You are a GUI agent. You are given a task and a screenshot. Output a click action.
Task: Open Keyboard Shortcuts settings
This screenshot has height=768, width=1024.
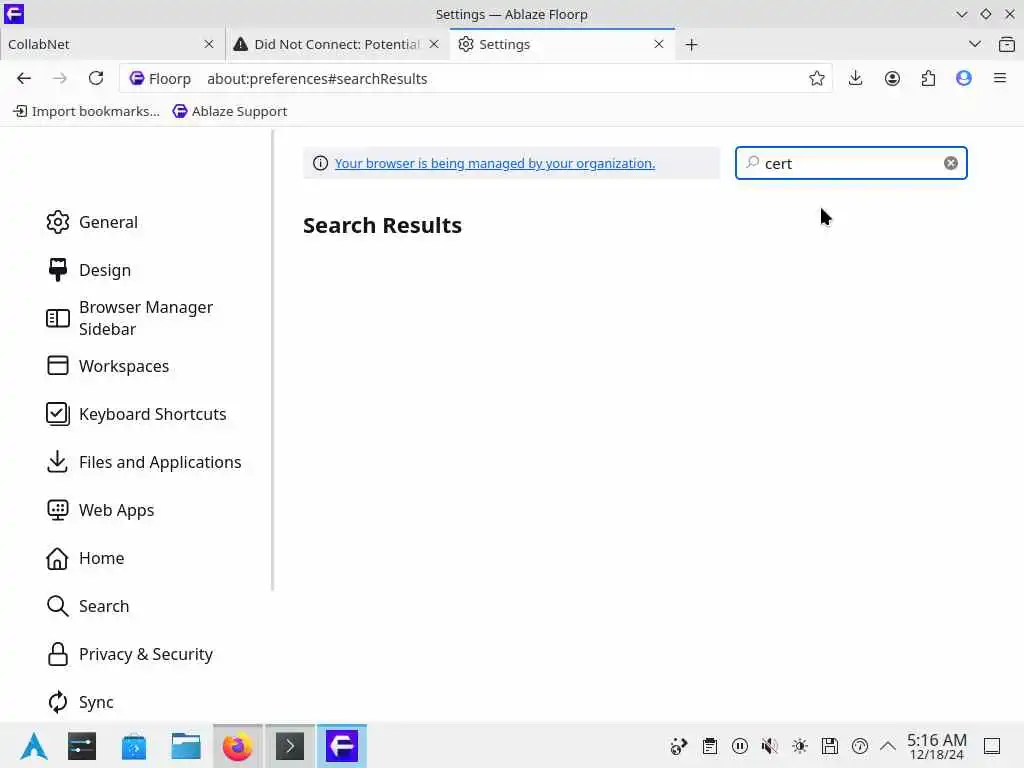pyautogui.click(x=136, y=414)
